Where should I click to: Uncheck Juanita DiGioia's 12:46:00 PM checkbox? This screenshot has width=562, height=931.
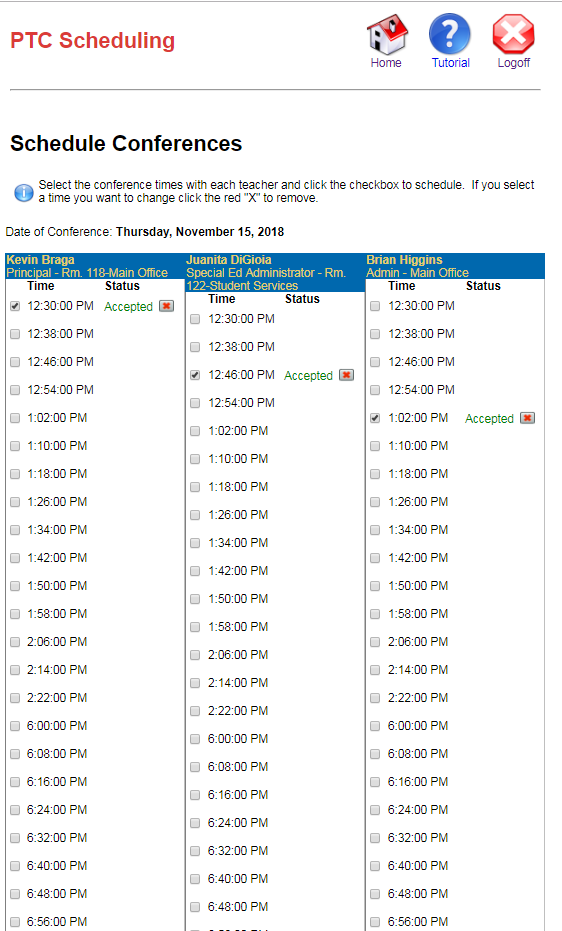195,375
